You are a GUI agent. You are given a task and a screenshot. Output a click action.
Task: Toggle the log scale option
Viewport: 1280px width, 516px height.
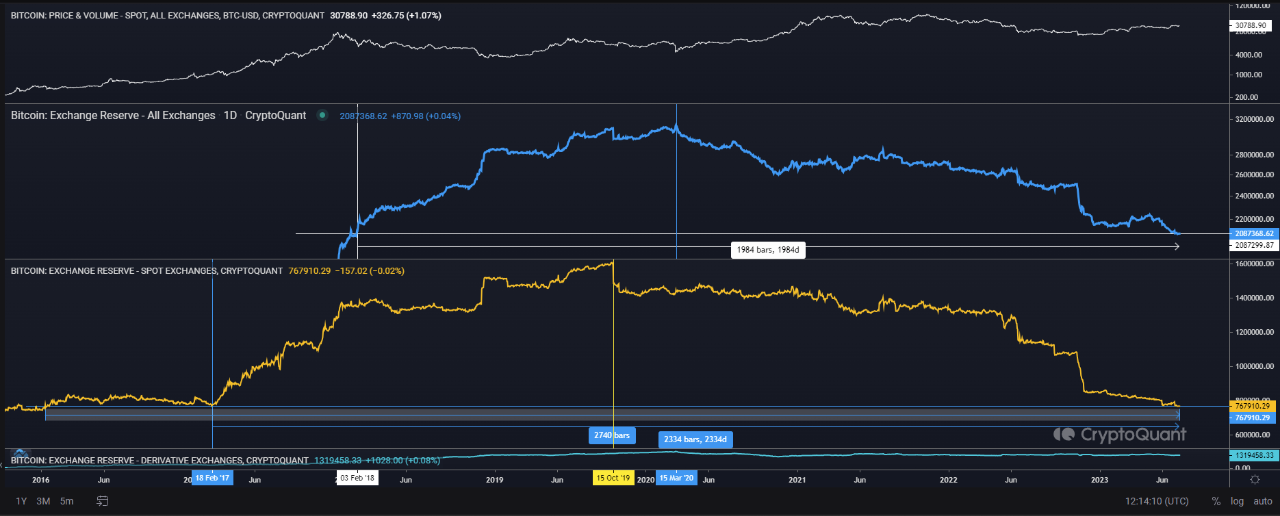(x=1237, y=501)
